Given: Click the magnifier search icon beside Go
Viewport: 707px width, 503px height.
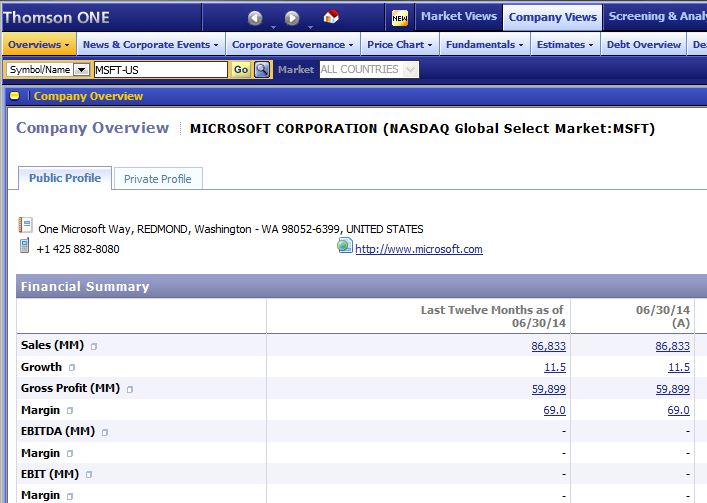Looking at the screenshot, I should [262, 70].
